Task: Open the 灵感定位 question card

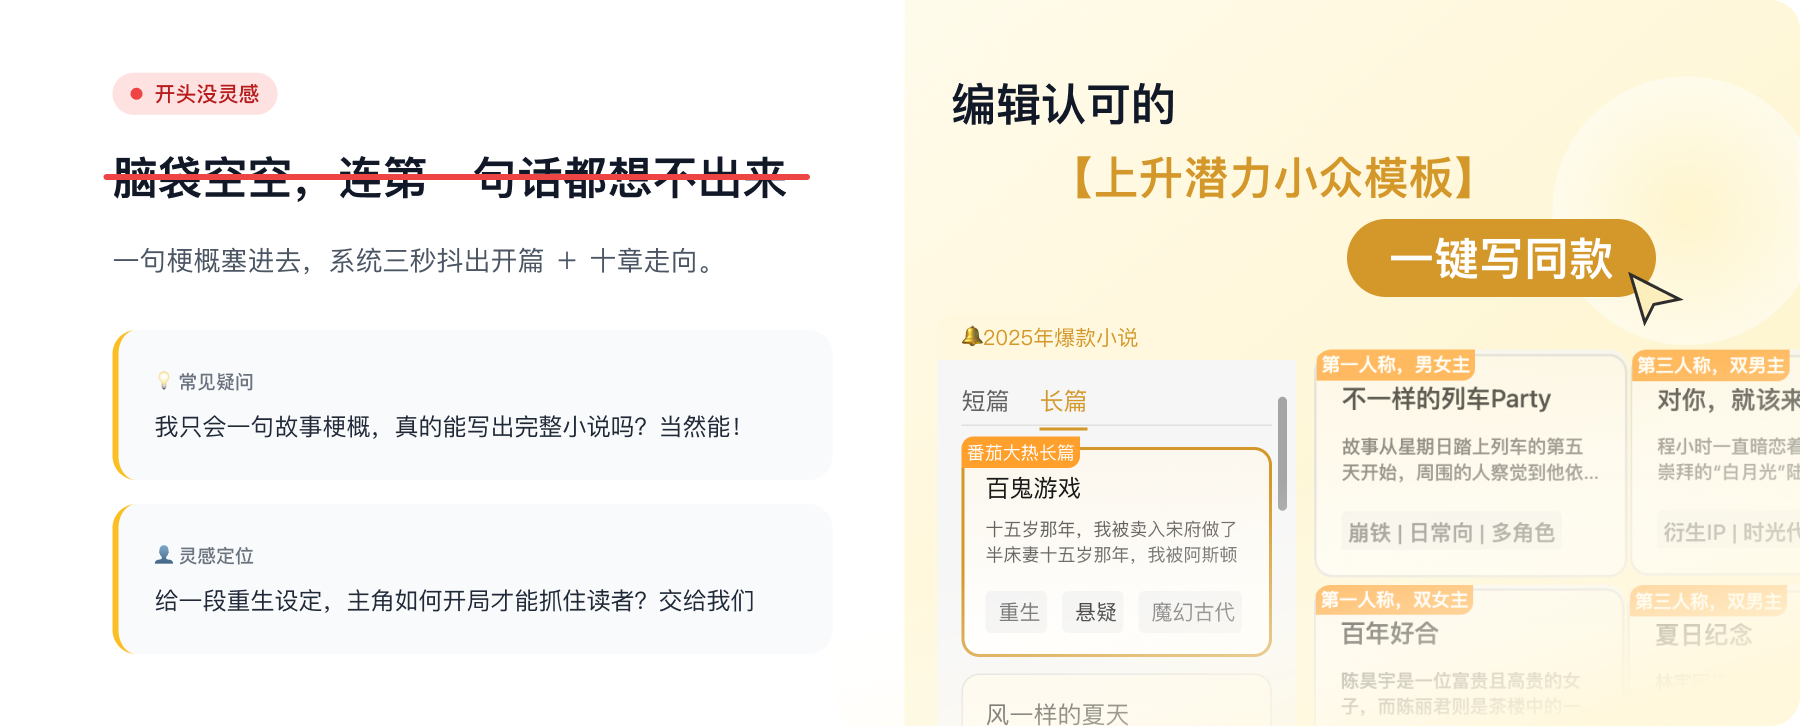Action: pyautogui.click(x=473, y=579)
